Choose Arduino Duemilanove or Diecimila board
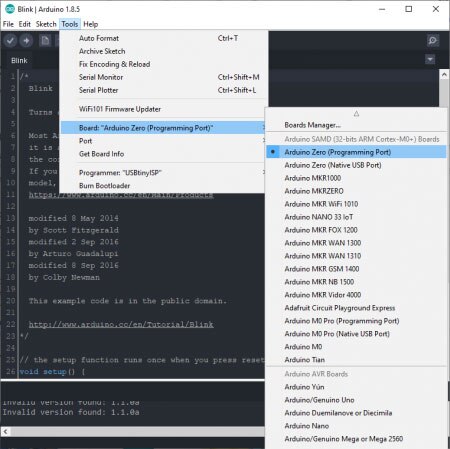 click(356, 413)
